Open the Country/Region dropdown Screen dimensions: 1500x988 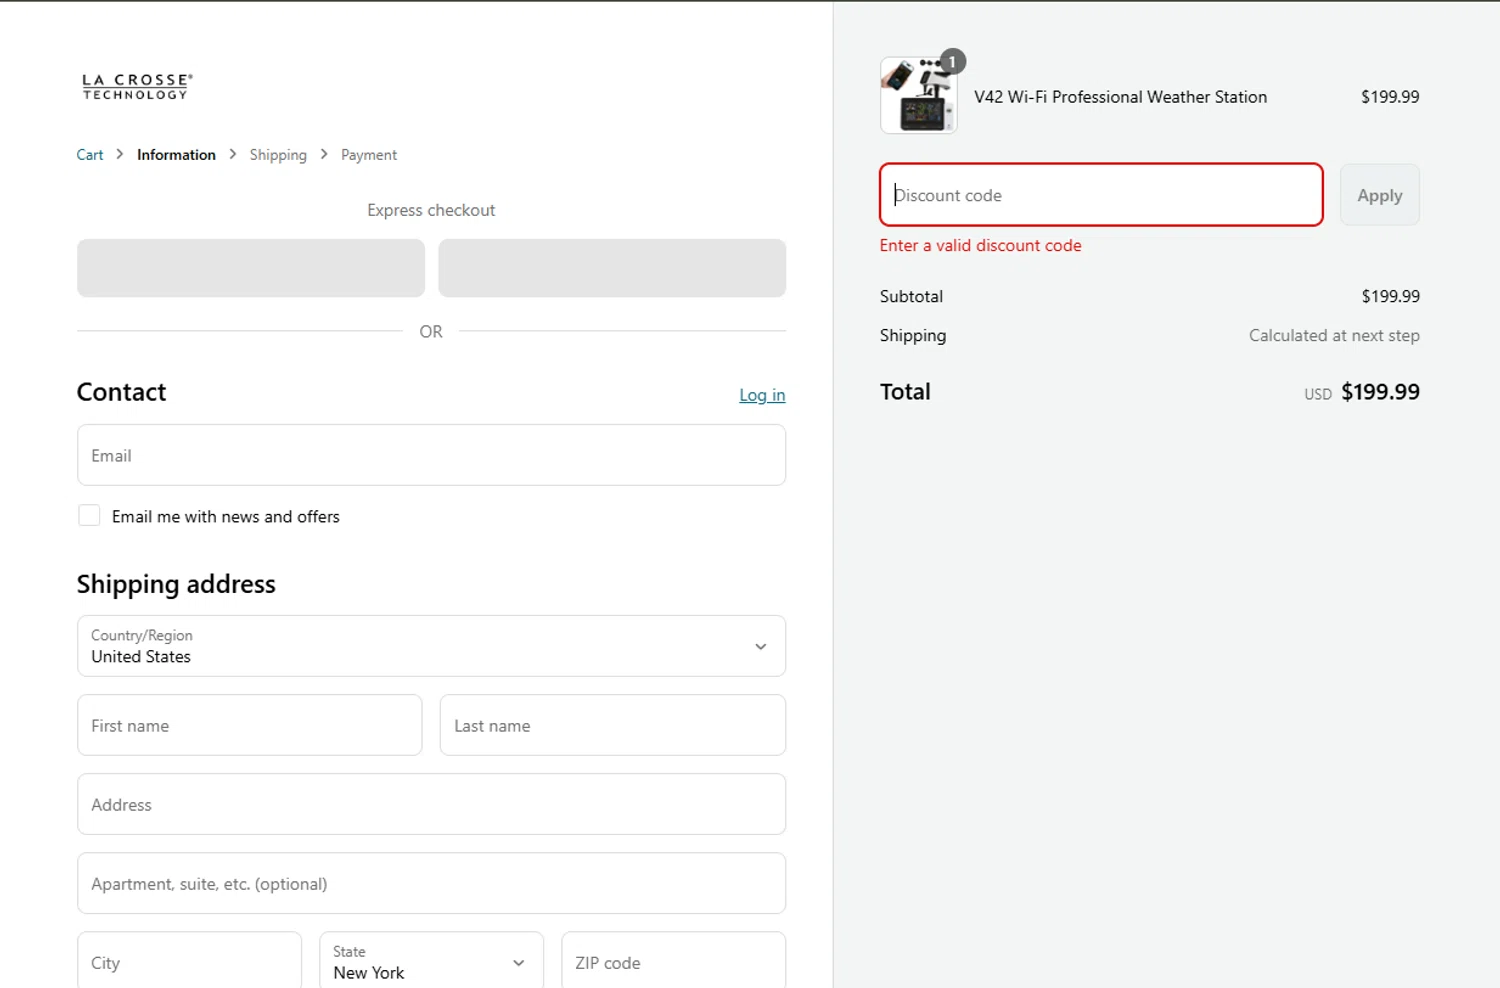pos(431,646)
